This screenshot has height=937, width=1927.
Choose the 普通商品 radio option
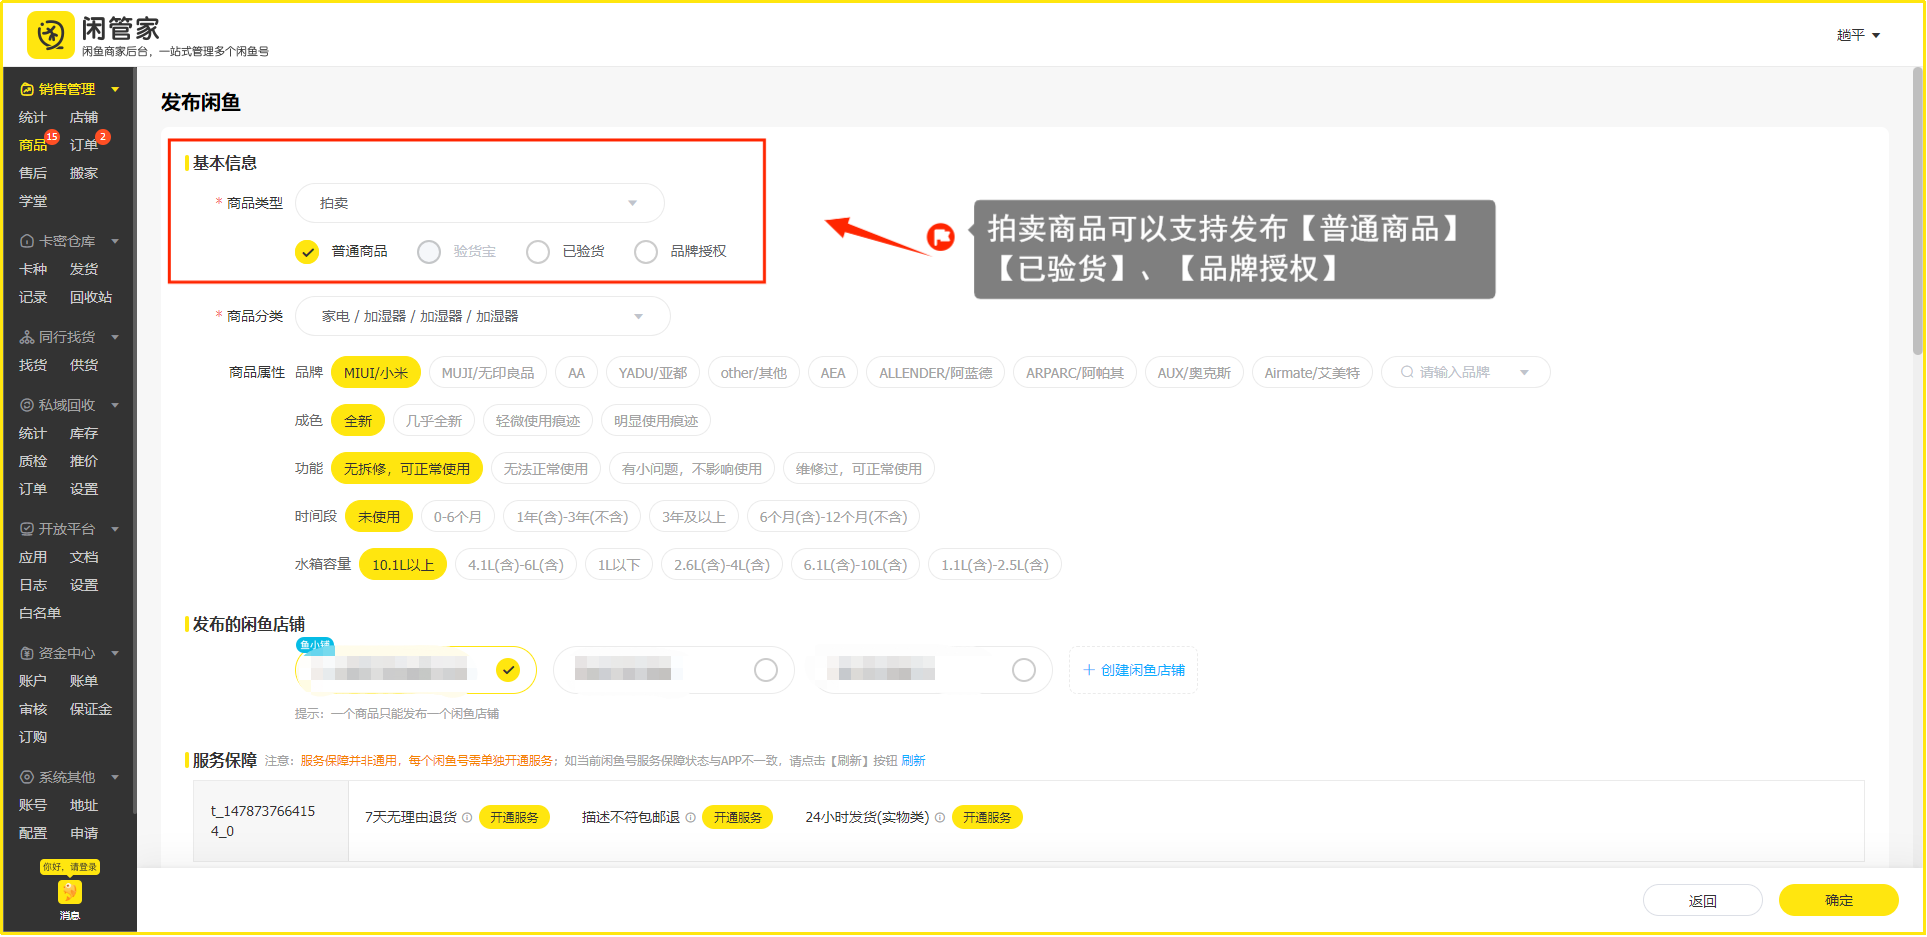307,252
